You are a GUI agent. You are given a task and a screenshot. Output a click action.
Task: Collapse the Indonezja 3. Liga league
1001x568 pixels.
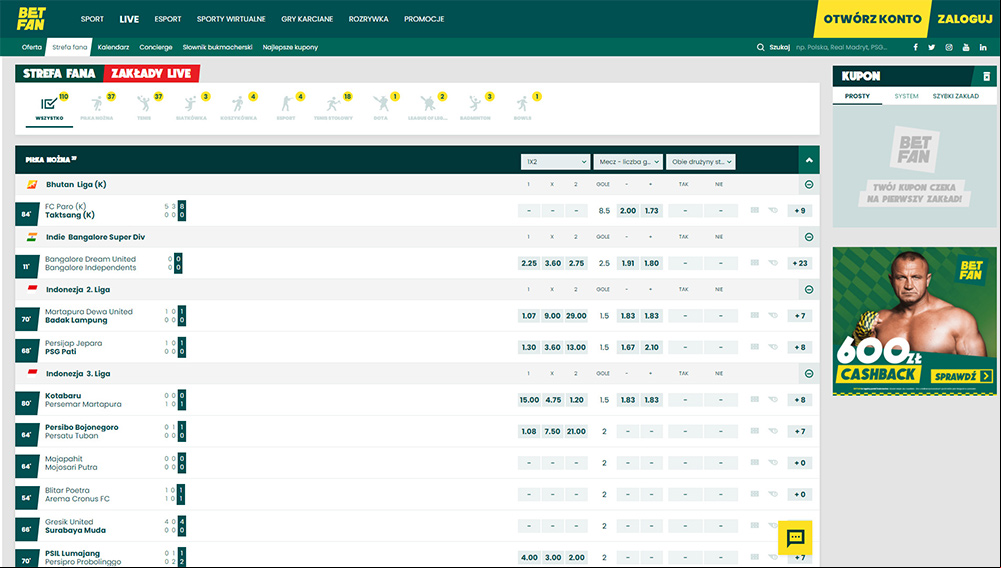[x=809, y=373]
